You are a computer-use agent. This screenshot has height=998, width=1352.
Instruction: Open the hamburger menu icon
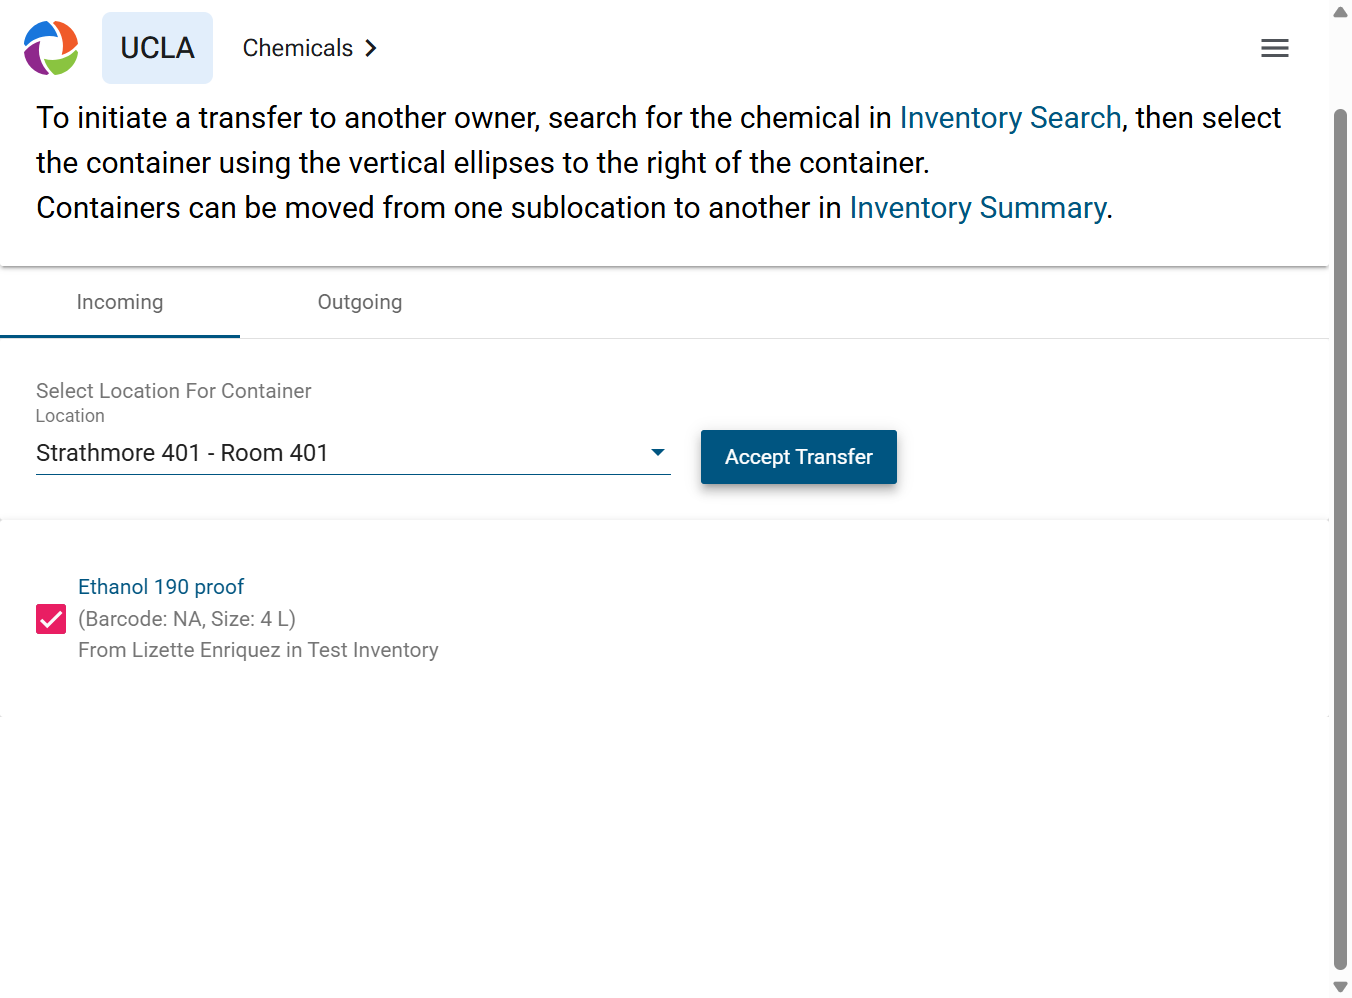pos(1274,48)
